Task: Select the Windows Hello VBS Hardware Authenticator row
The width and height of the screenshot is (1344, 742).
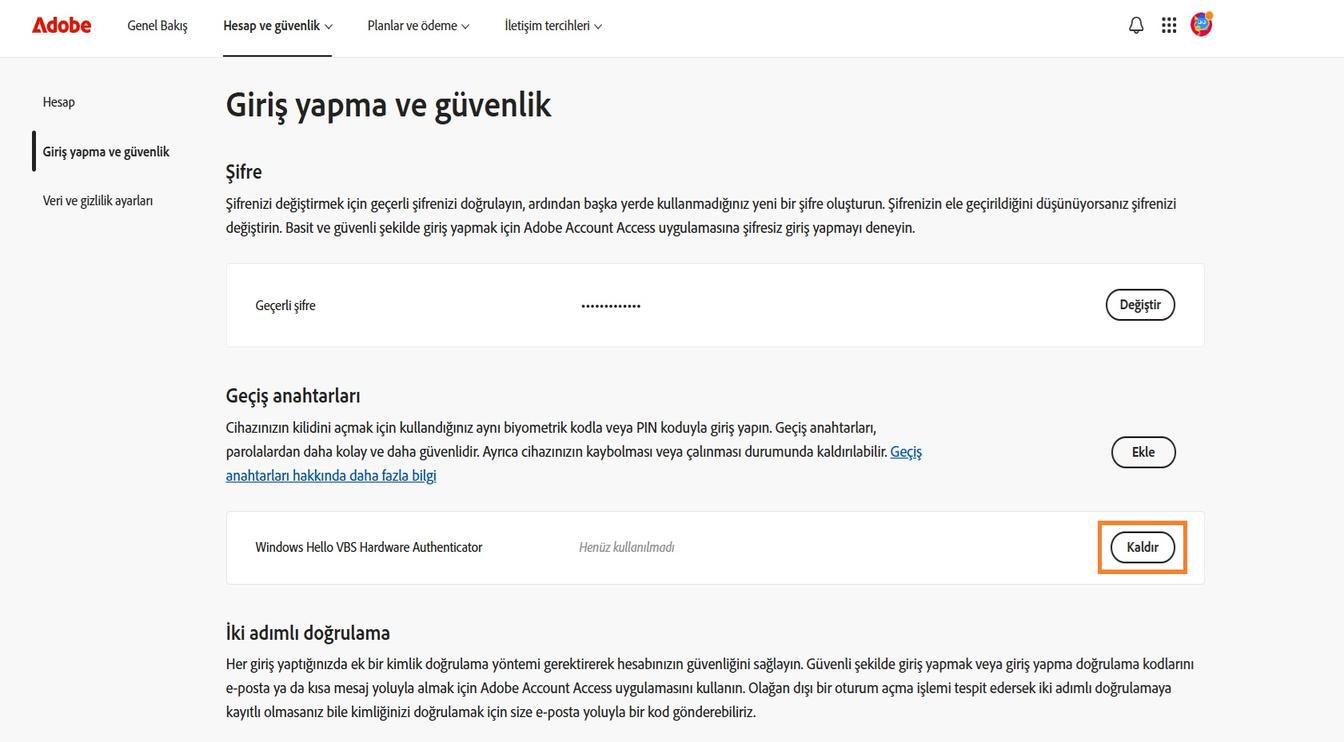Action: (369, 546)
